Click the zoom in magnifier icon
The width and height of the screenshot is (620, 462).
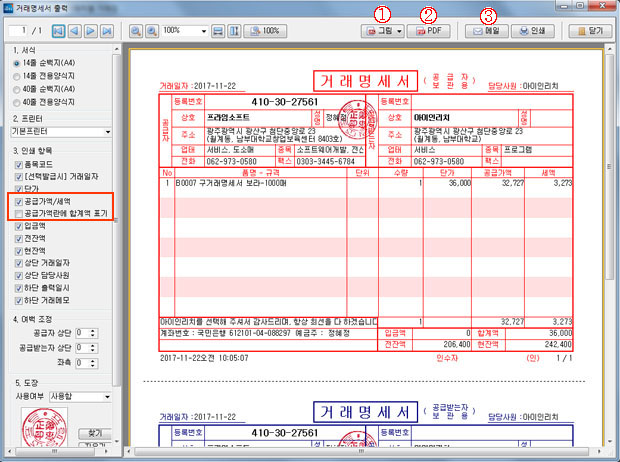pyautogui.click(x=153, y=31)
